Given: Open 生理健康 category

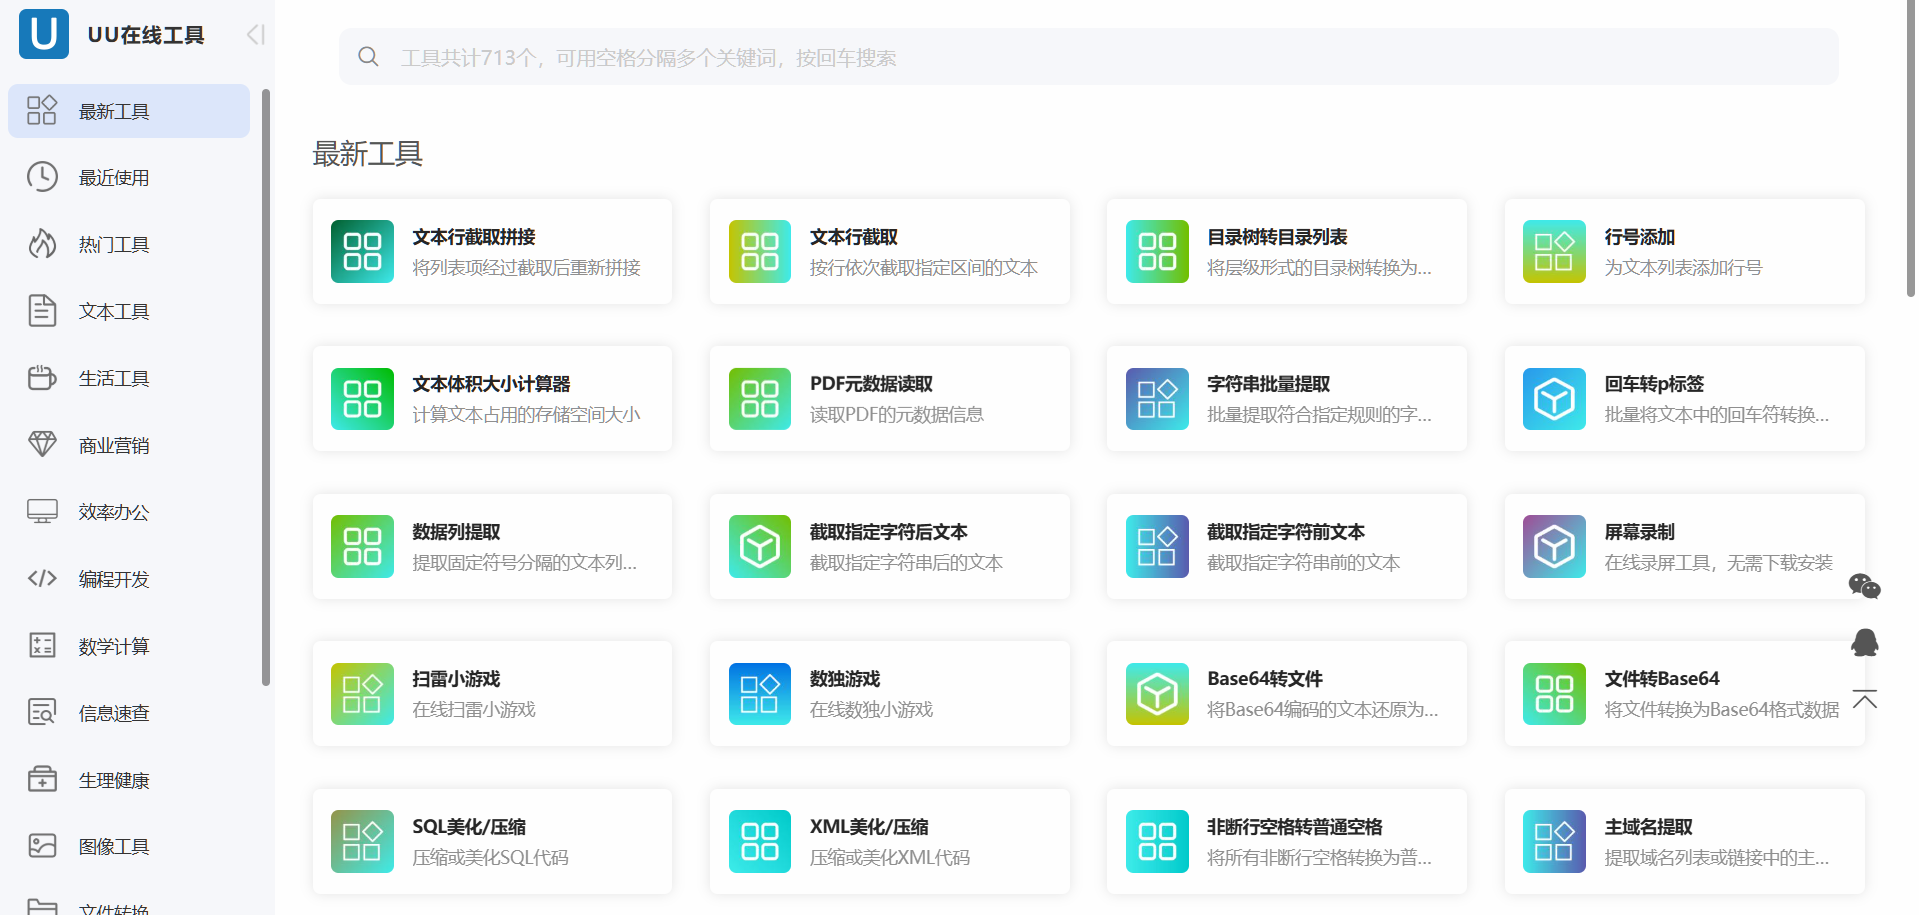Looking at the screenshot, I should click(129, 780).
